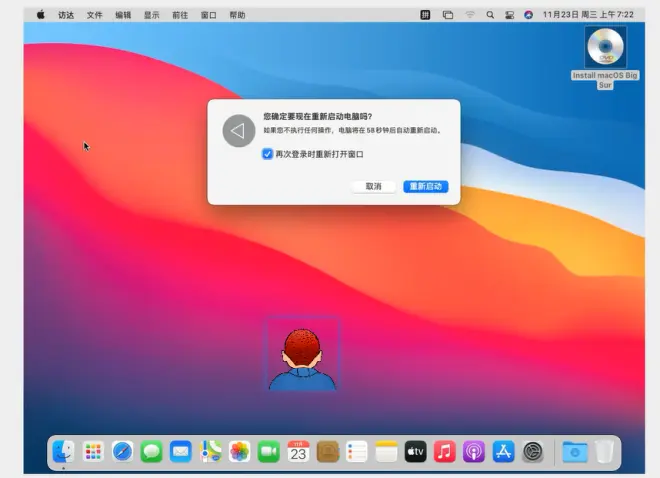Open Notes app in the Dock

[386, 452]
